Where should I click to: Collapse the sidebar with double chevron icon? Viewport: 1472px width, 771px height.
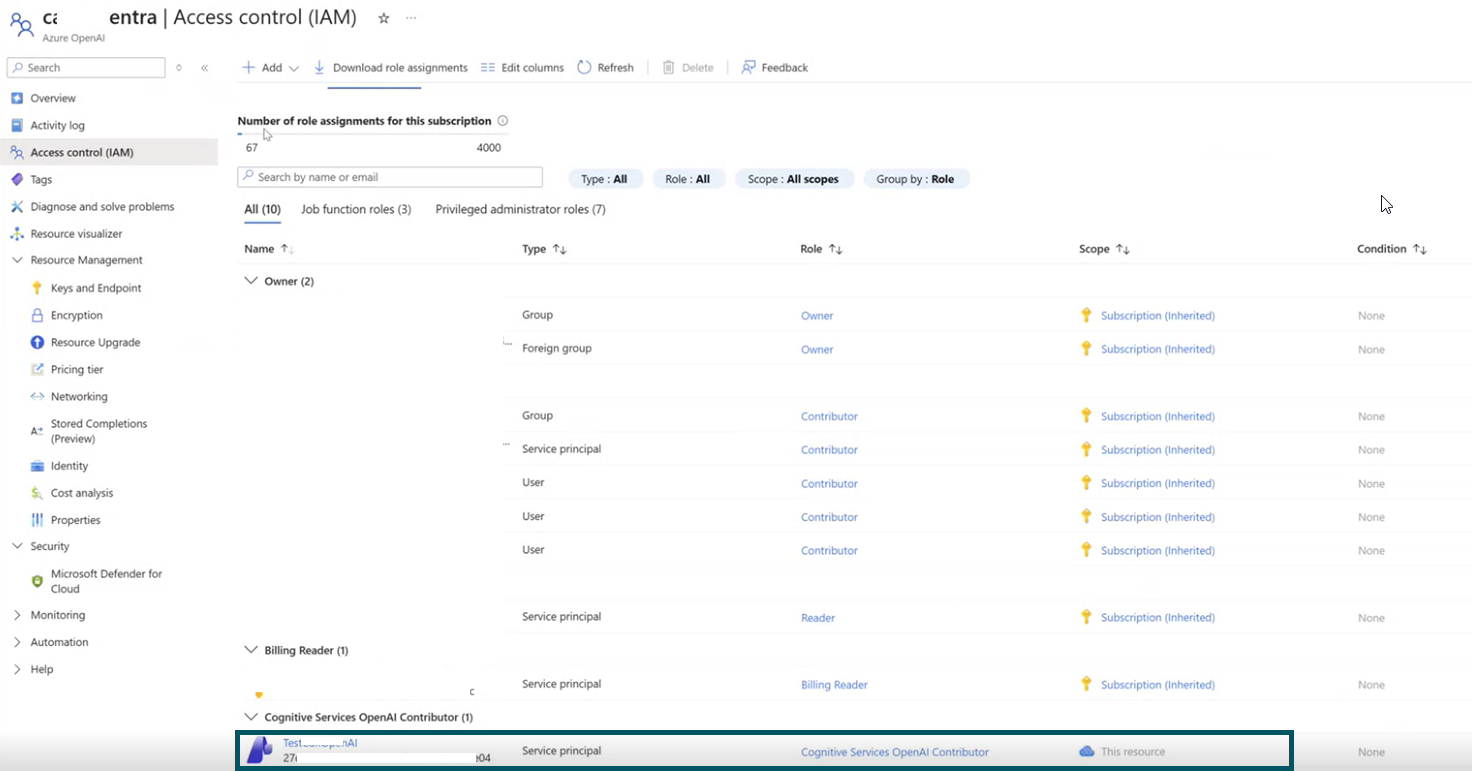[204, 68]
